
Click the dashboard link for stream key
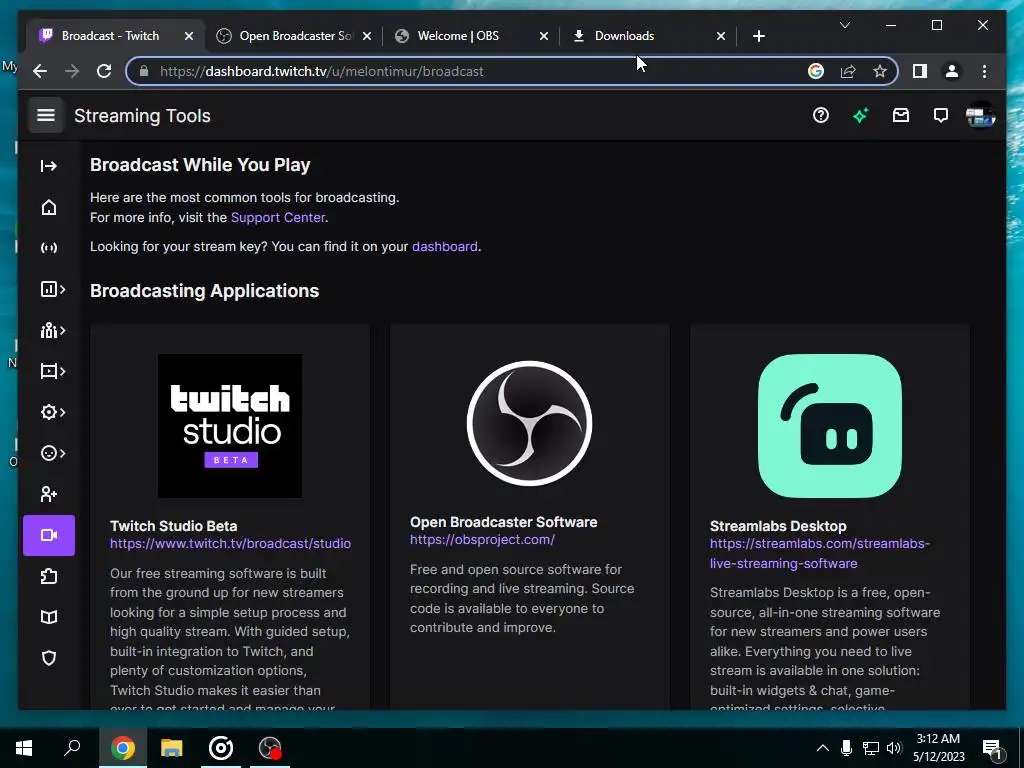pyautogui.click(x=445, y=247)
